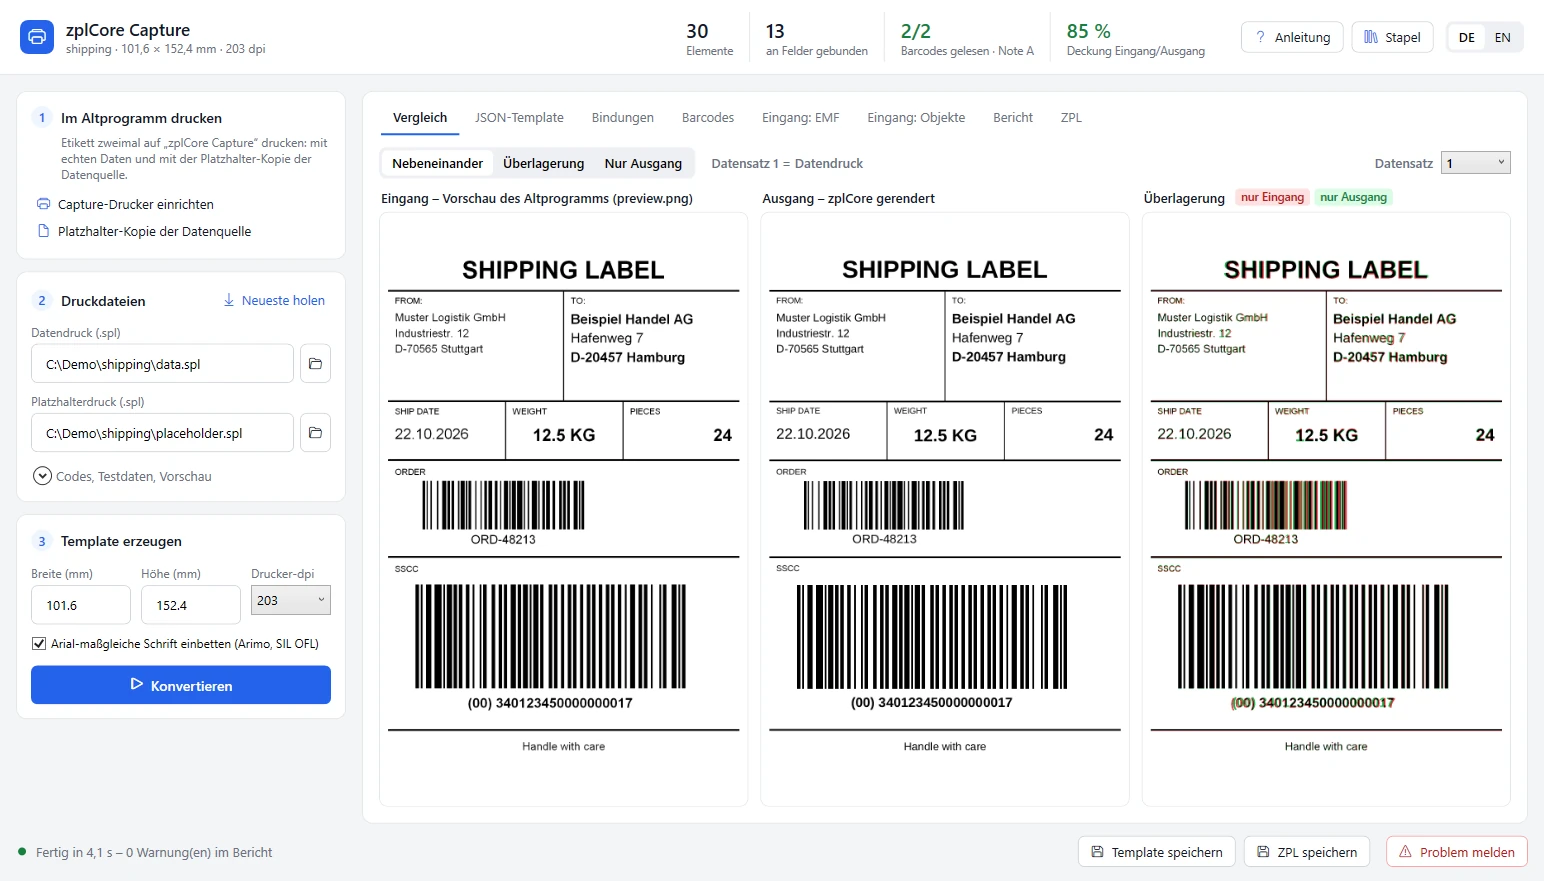Click the save icon on ZPL speichern

click(x=1263, y=852)
